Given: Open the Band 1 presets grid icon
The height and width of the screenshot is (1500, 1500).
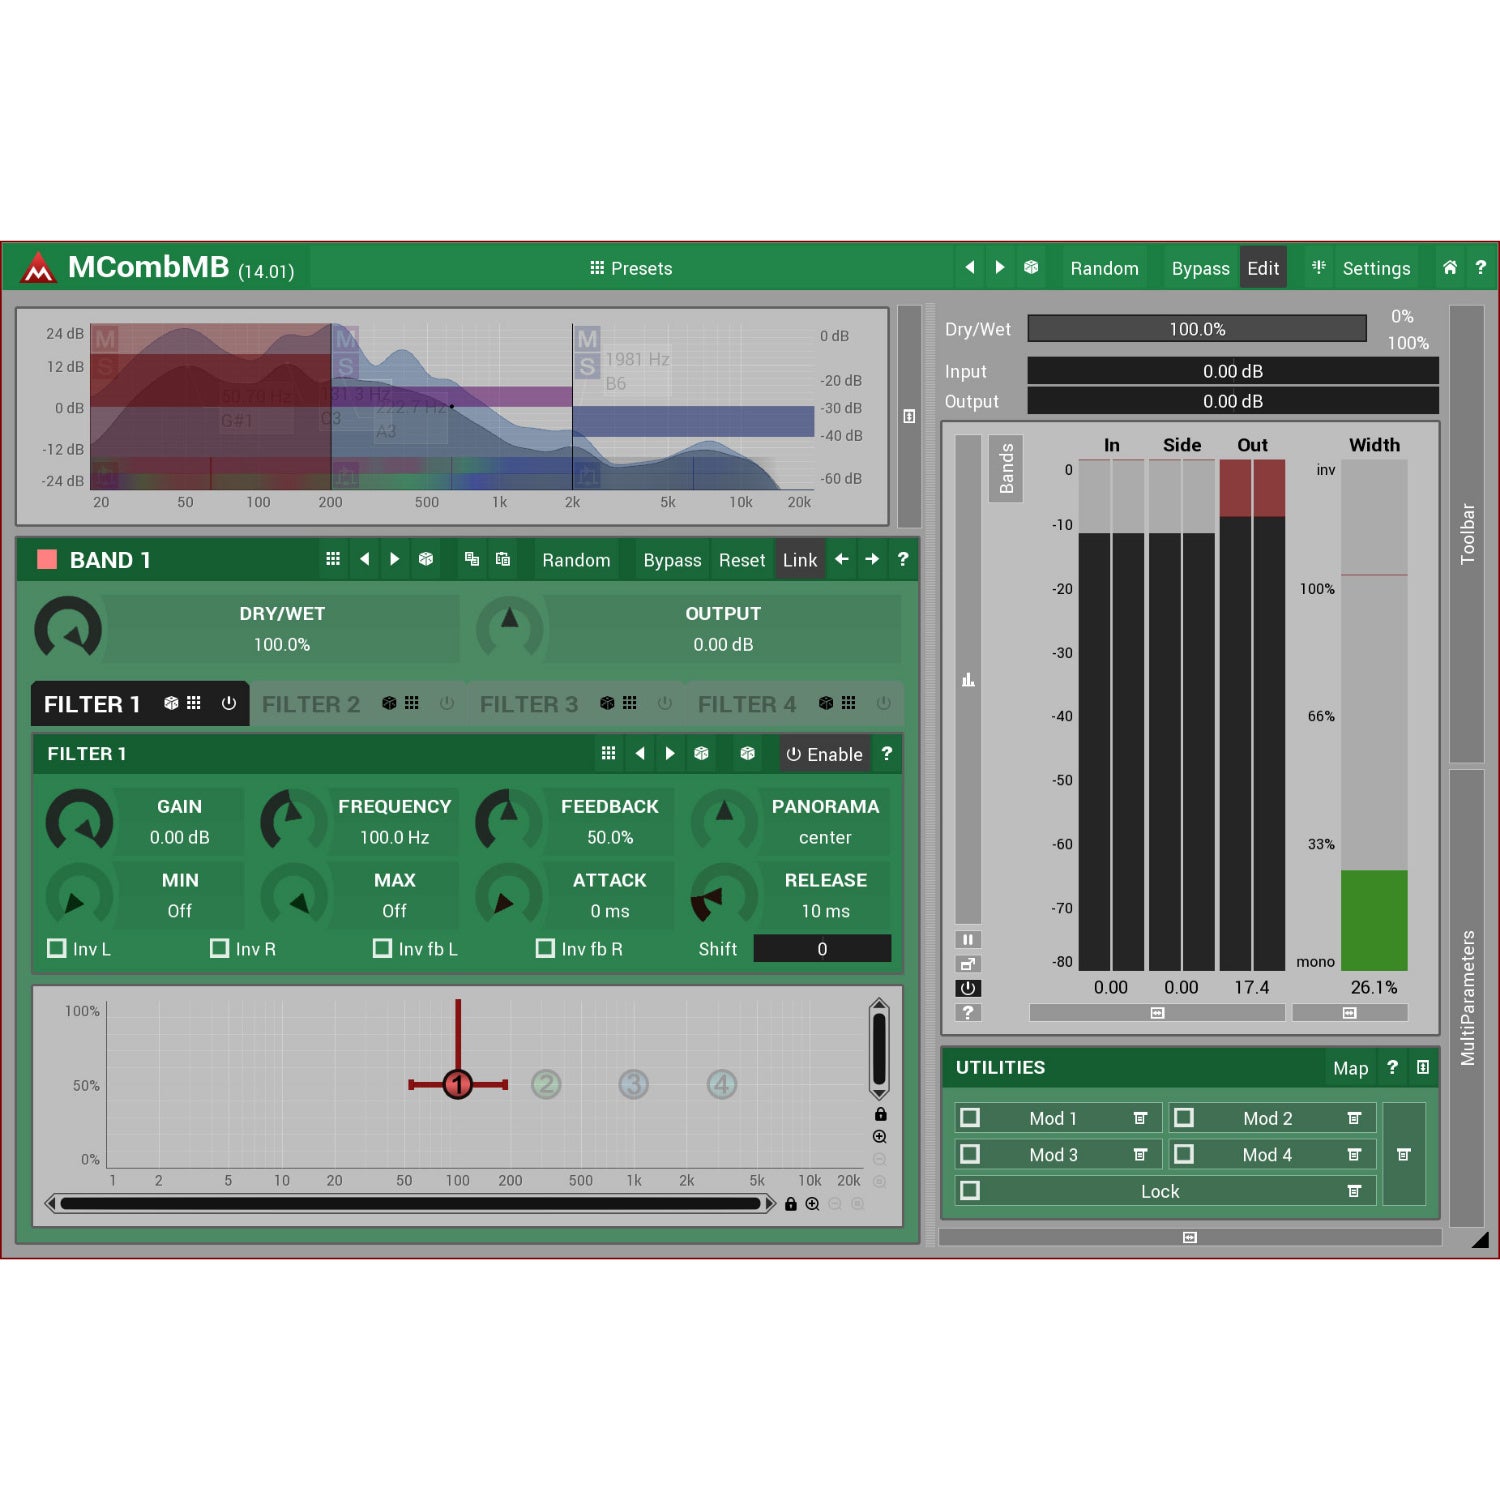Looking at the screenshot, I should point(333,559).
